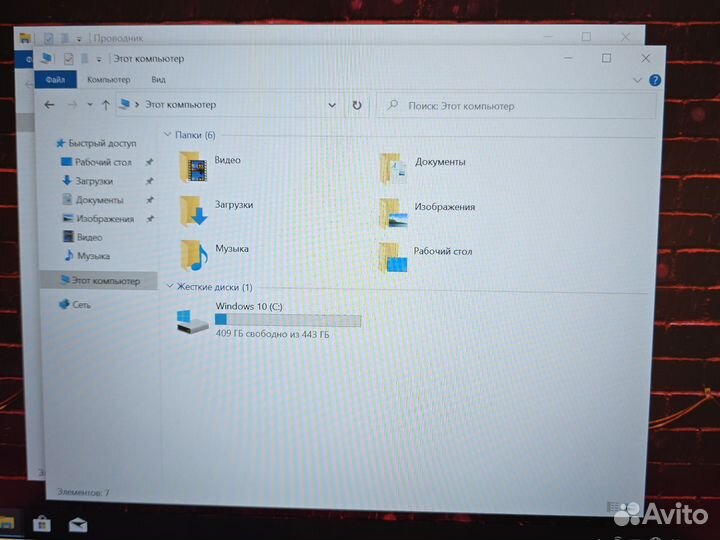Open the Рабочий стол folder icon
The width and height of the screenshot is (720, 540).
393,257
